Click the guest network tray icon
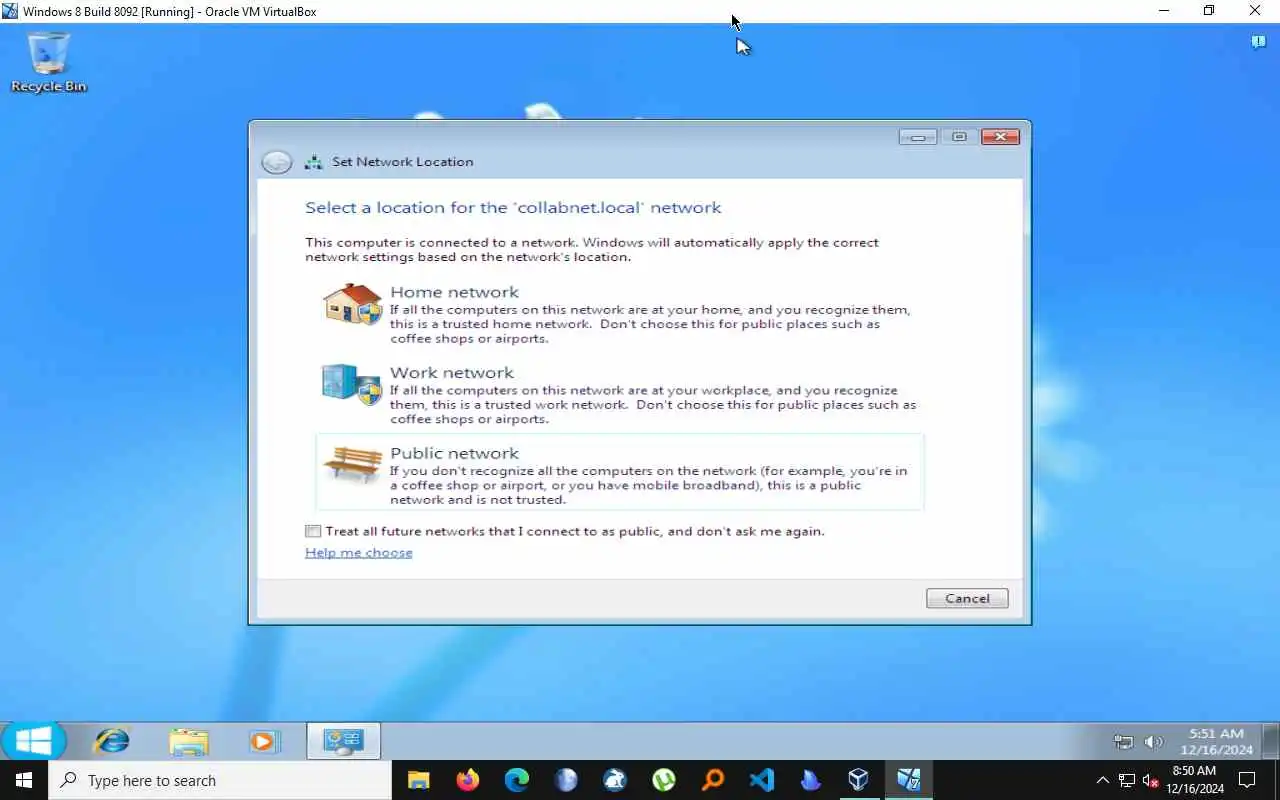Screen dimensions: 1280x800 point(1123,742)
